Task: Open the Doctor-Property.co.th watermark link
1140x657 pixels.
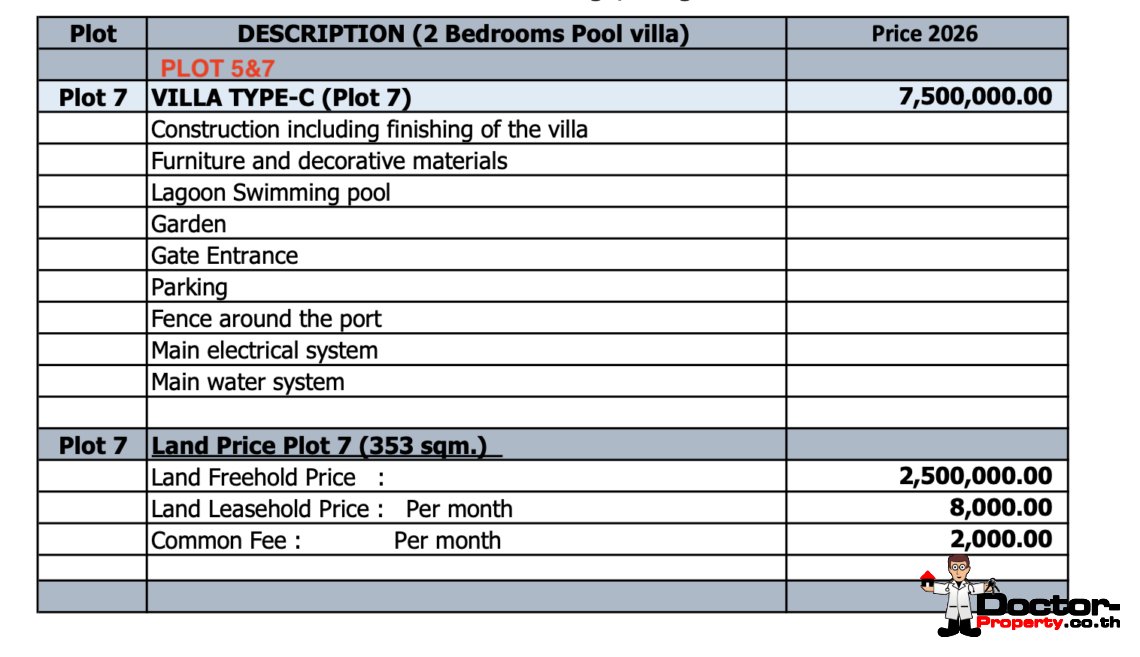Action: point(1047,611)
